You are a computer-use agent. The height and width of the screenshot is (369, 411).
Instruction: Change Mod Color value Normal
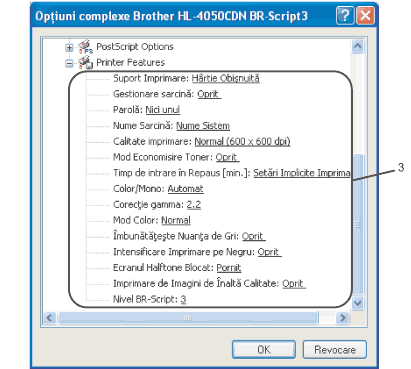point(176,220)
